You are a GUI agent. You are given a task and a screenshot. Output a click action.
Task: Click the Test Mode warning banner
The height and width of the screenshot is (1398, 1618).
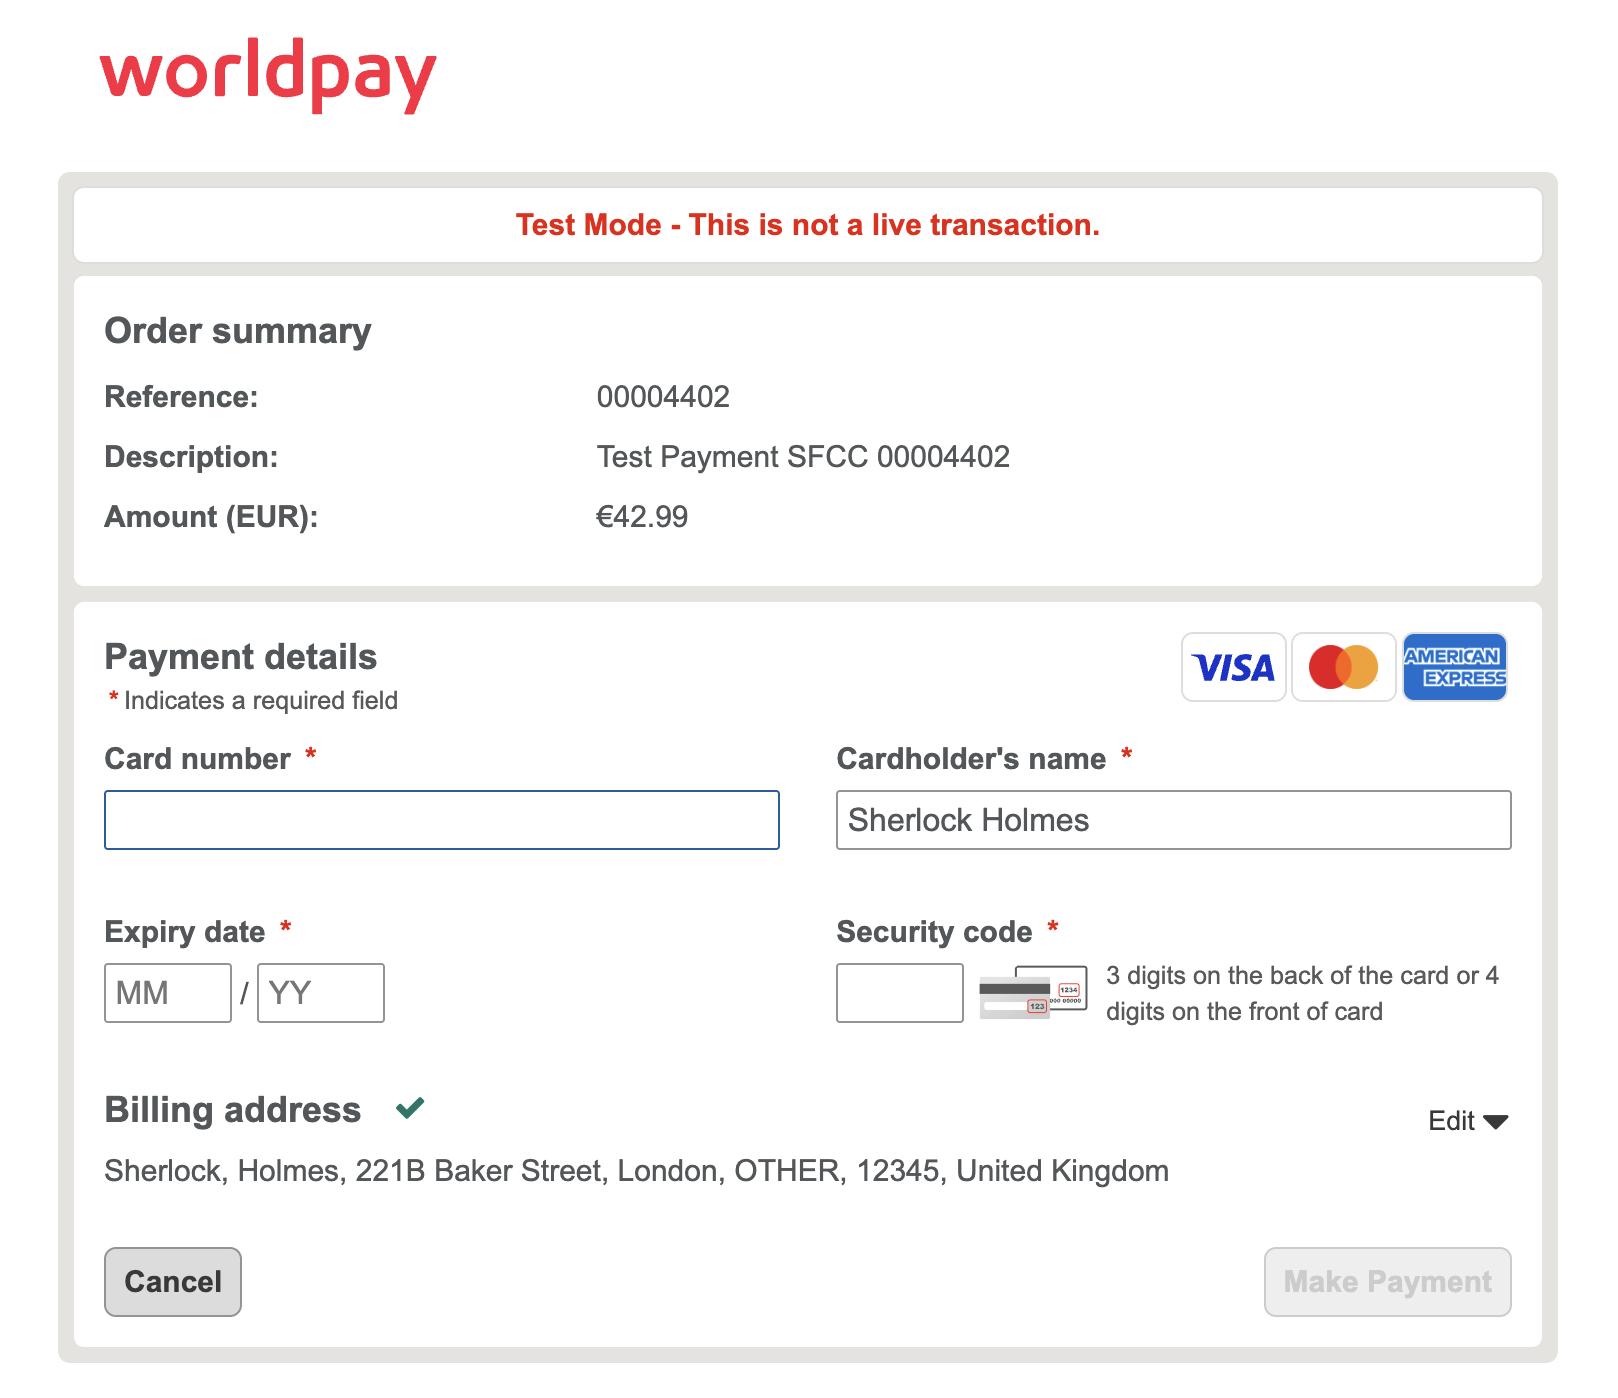[x=807, y=225]
